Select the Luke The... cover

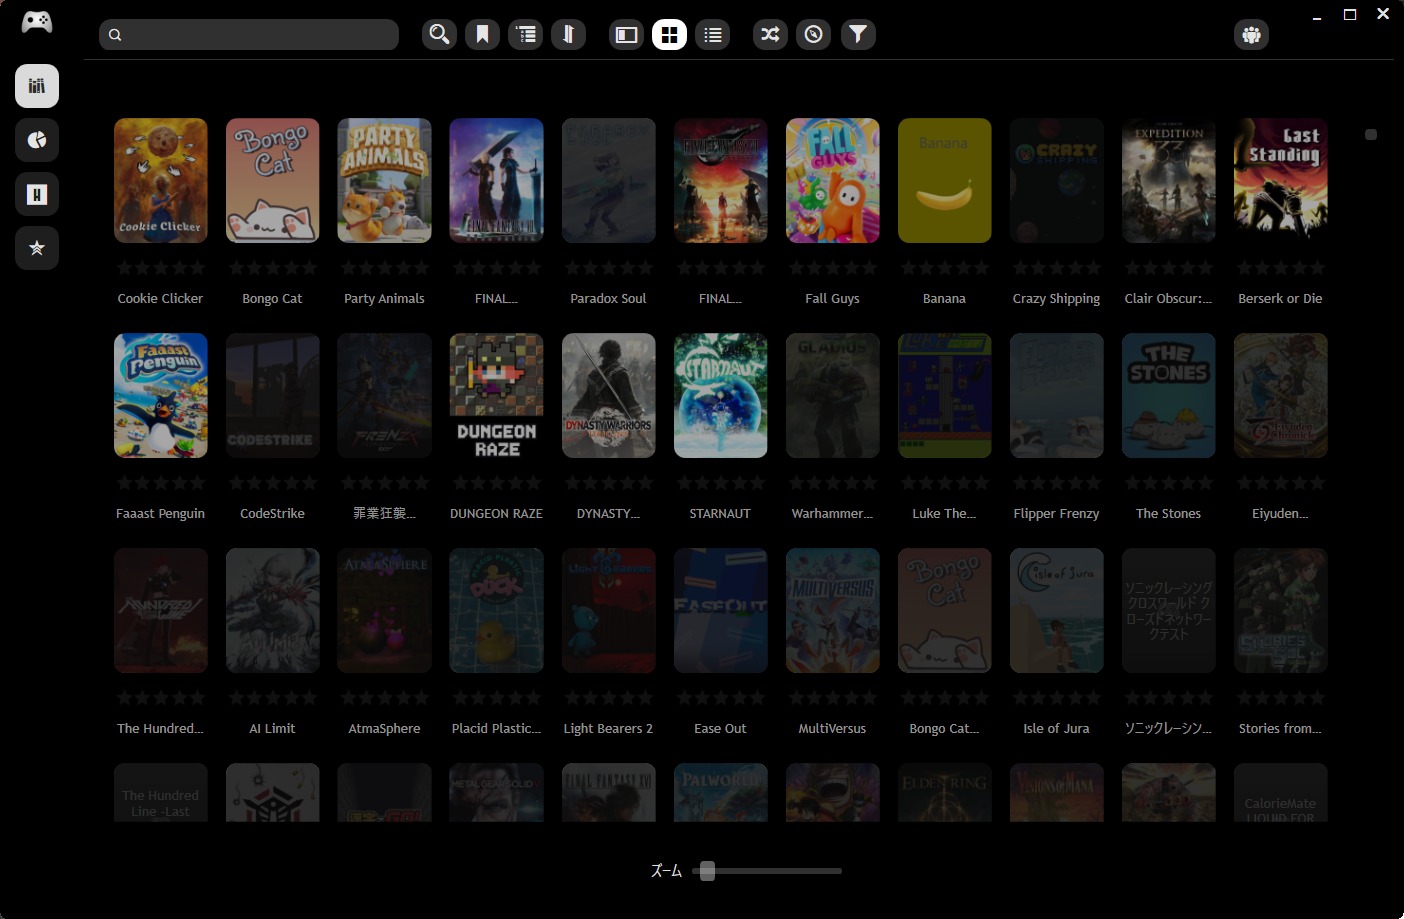pyautogui.click(x=944, y=396)
